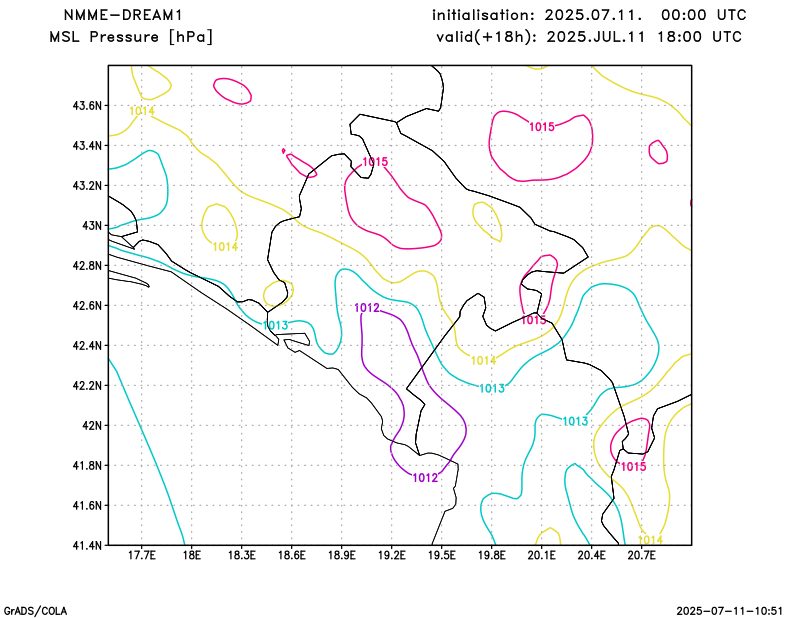Select the 19.2E longitude axis label
800x618 pixels.
coord(392,555)
